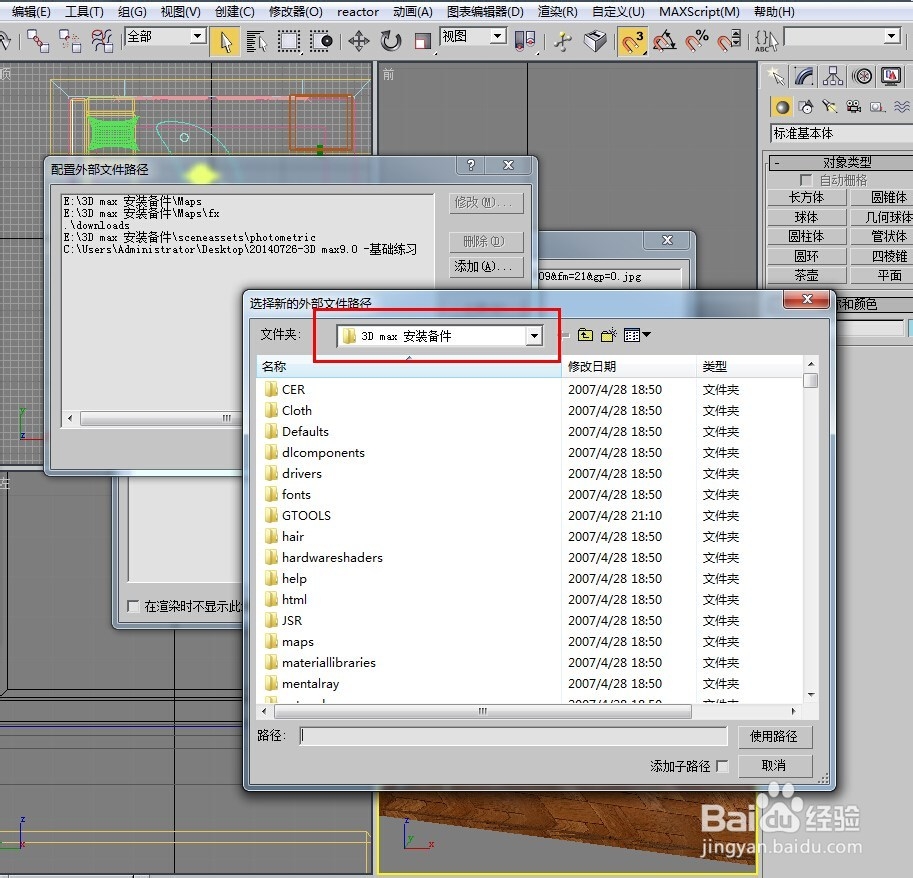The width and height of the screenshot is (913, 878).
Task: Open the 工具(T) menu
Action: click(x=84, y=12)
